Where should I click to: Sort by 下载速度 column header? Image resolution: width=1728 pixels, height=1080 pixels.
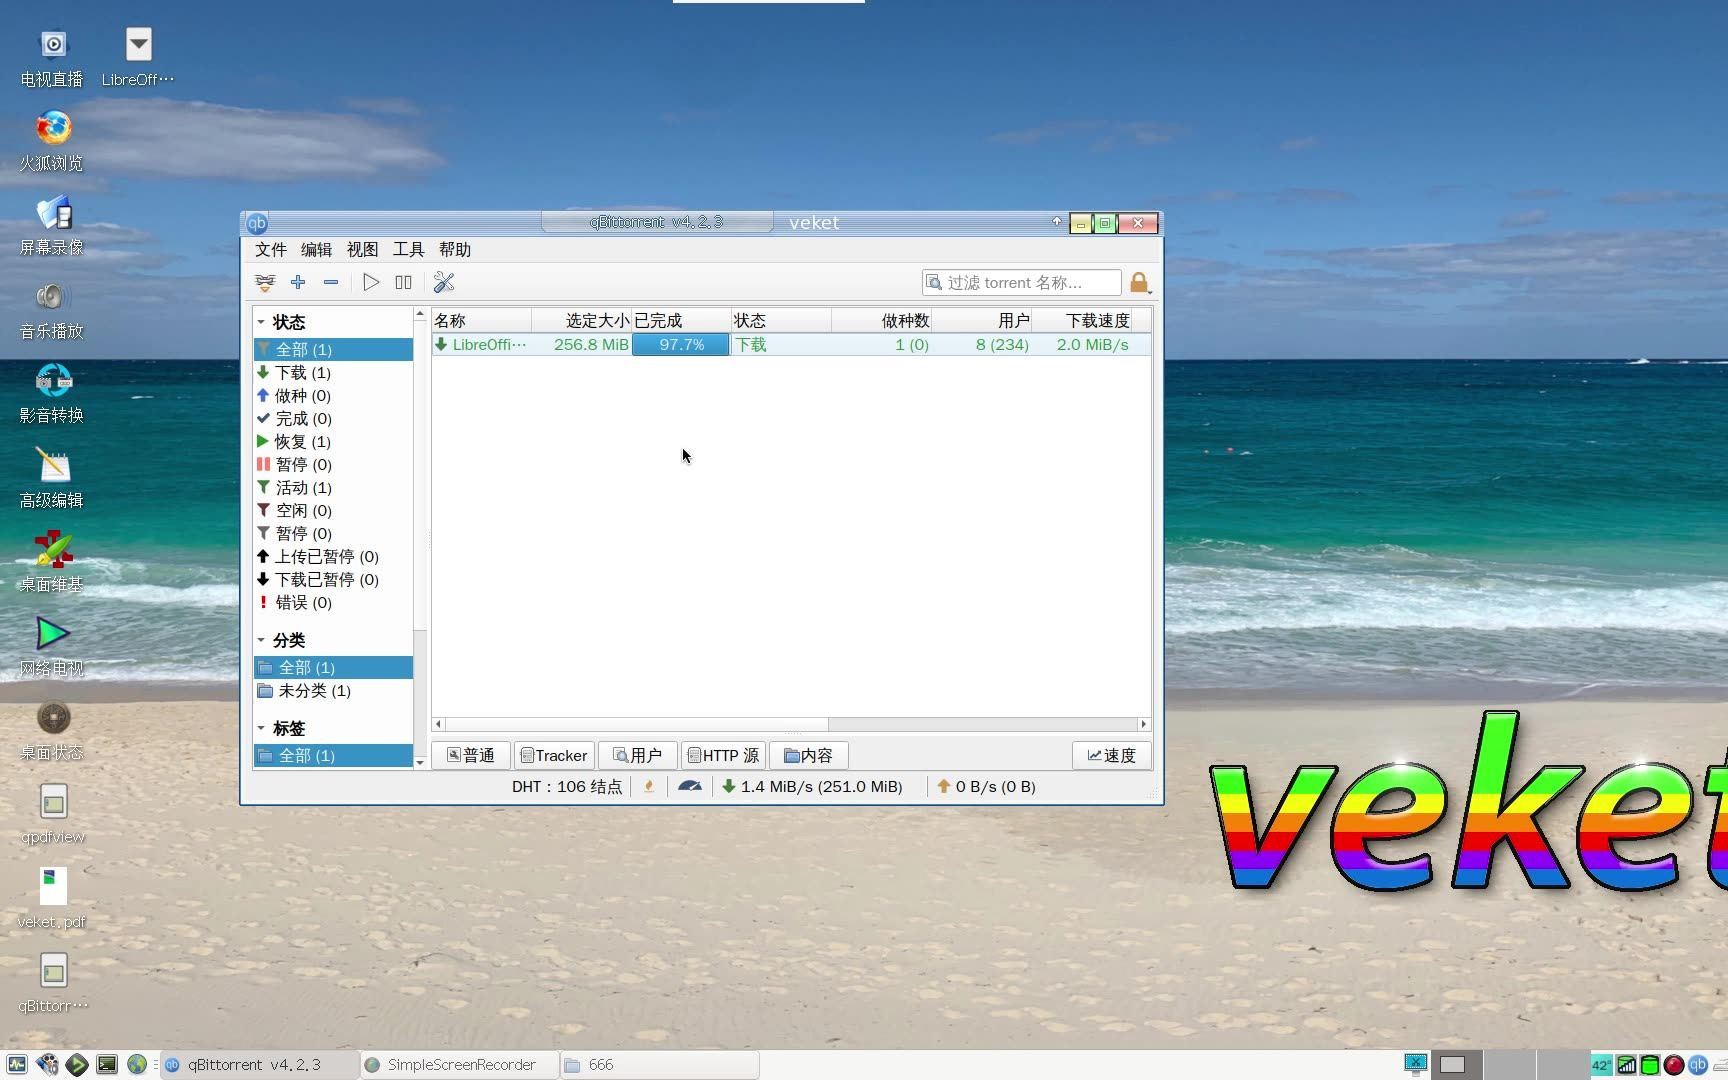[1082, 321]
